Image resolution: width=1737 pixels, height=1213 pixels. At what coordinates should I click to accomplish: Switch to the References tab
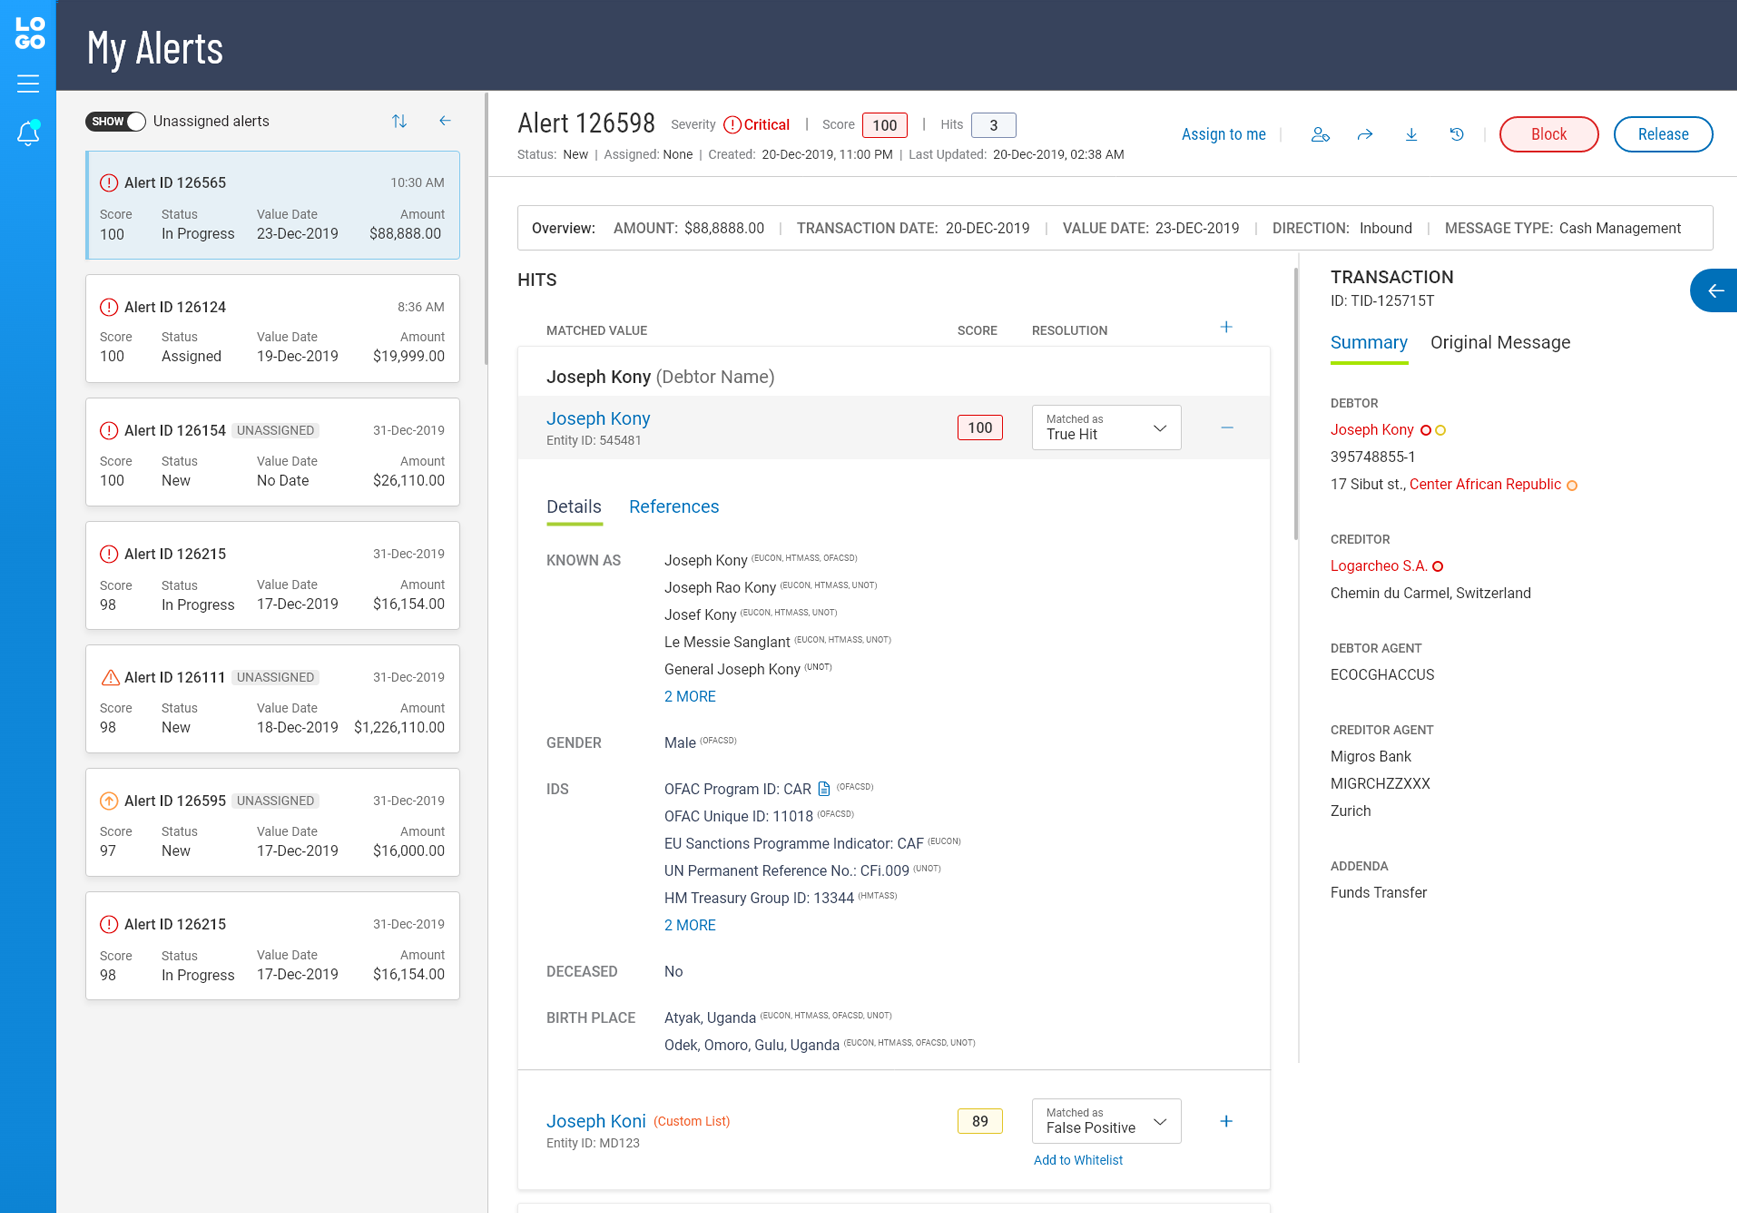pos(674,507)
